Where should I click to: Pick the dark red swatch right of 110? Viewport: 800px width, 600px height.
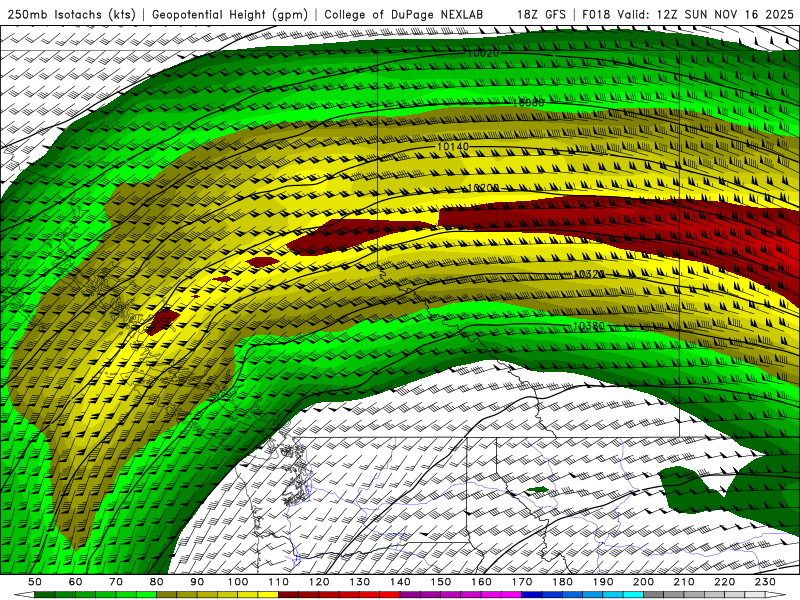tap(288, 595)
